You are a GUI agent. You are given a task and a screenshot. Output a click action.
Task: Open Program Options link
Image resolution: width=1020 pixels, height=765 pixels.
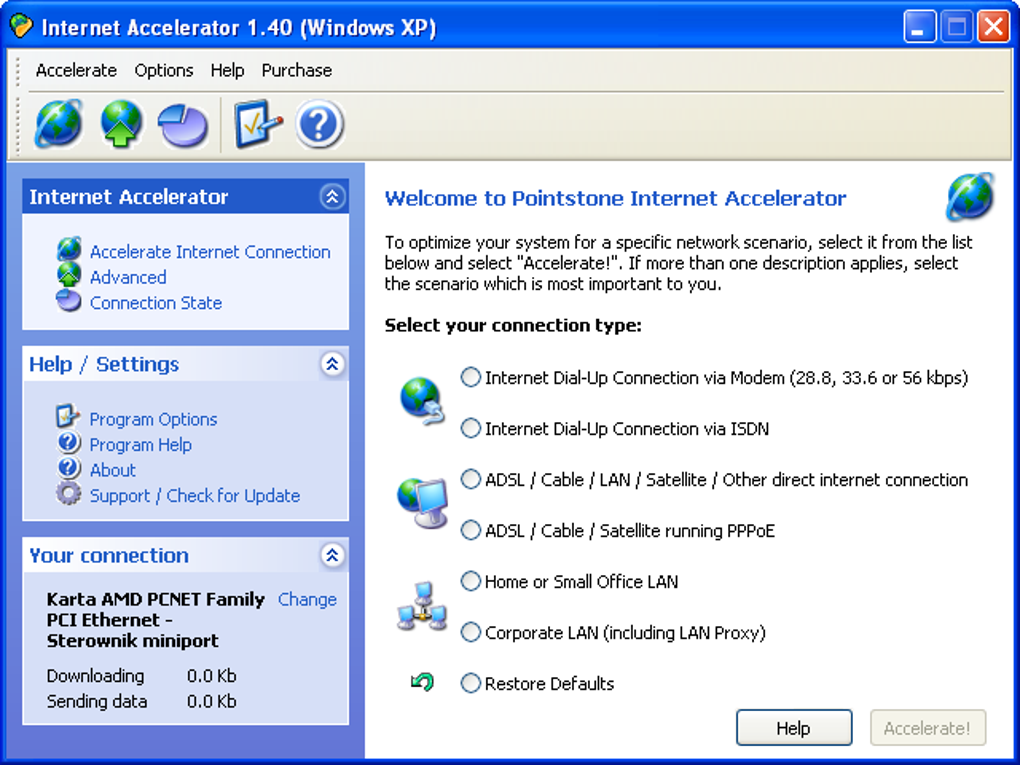tap(154, 419)
